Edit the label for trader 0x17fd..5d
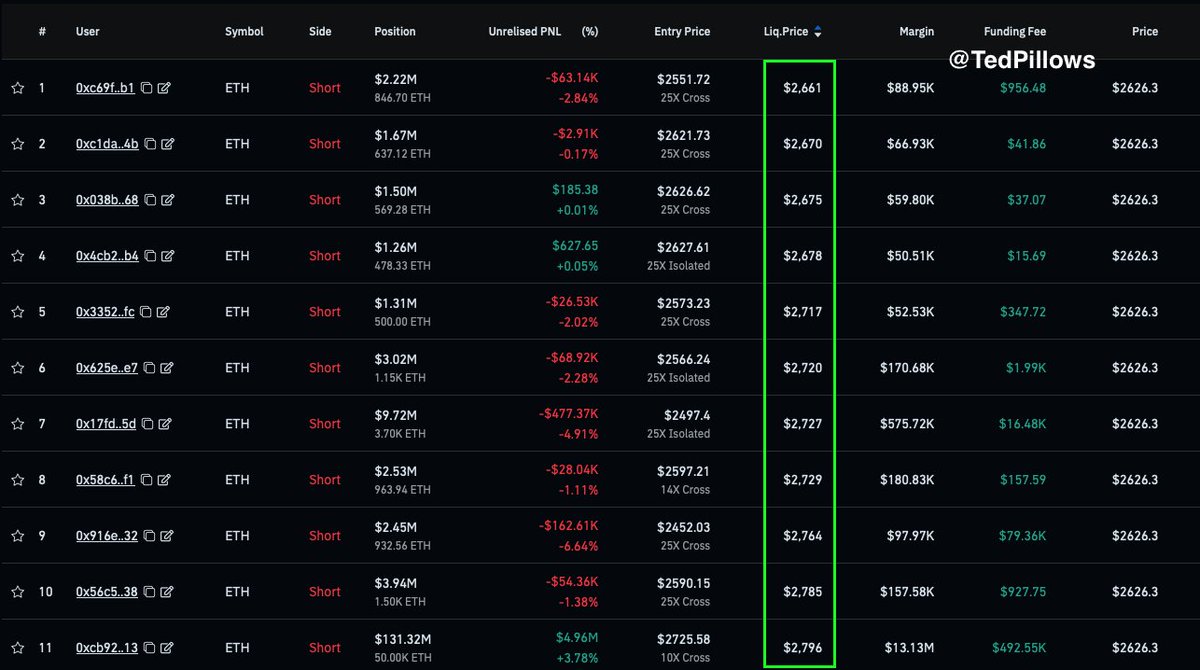This screenshot has width=1200, height=670. point(164,424)
